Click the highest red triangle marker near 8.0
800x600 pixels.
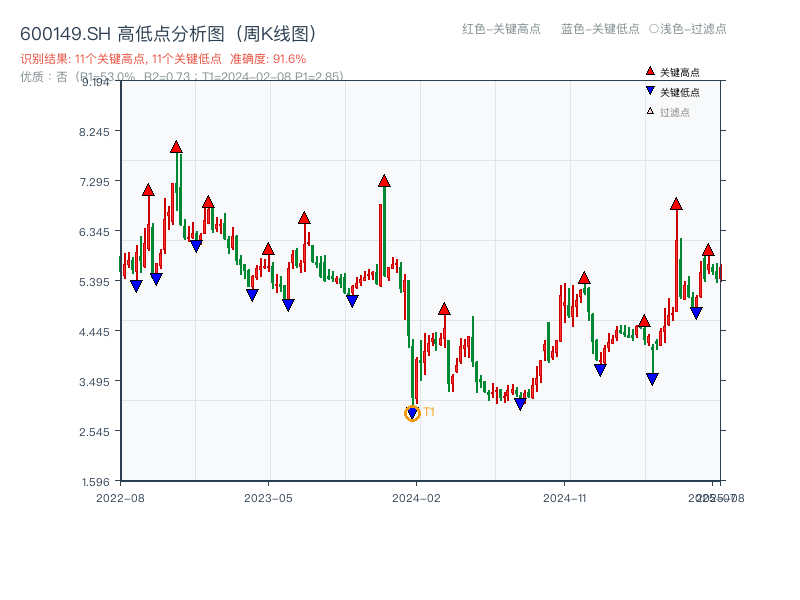click(175, 146)
